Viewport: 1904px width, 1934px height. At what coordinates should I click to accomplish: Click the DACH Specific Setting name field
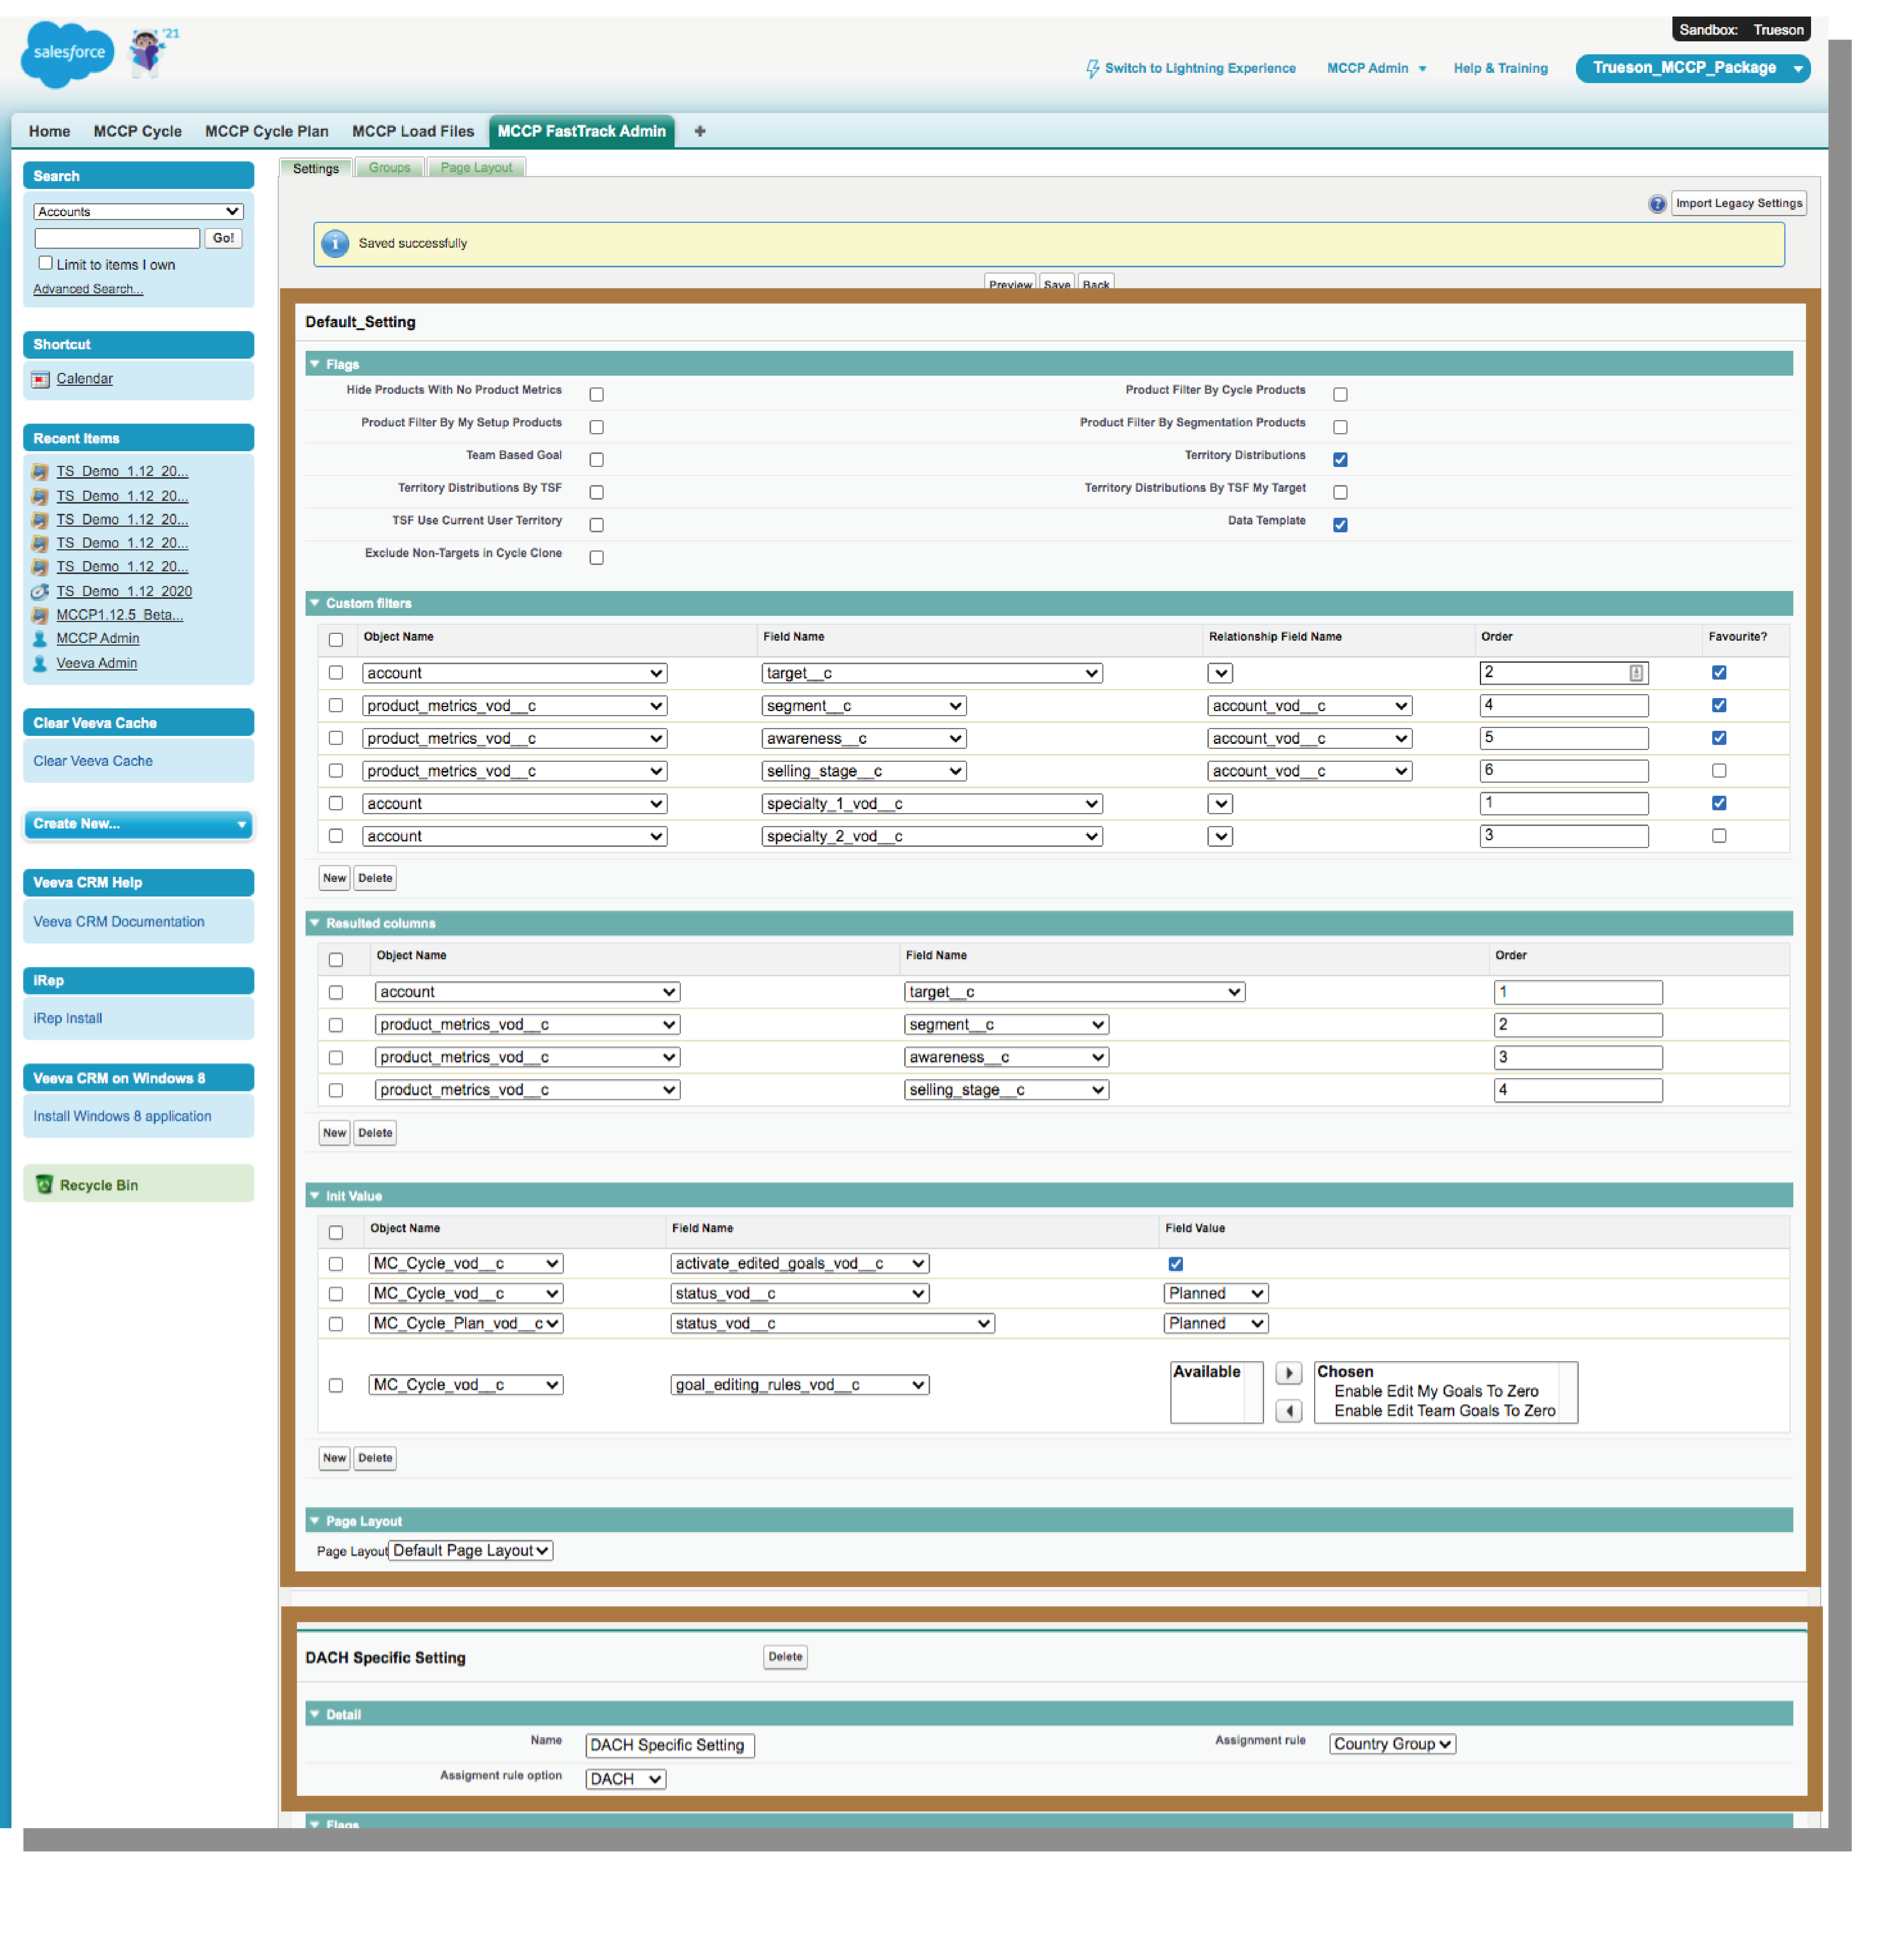tap(670, 1746)
